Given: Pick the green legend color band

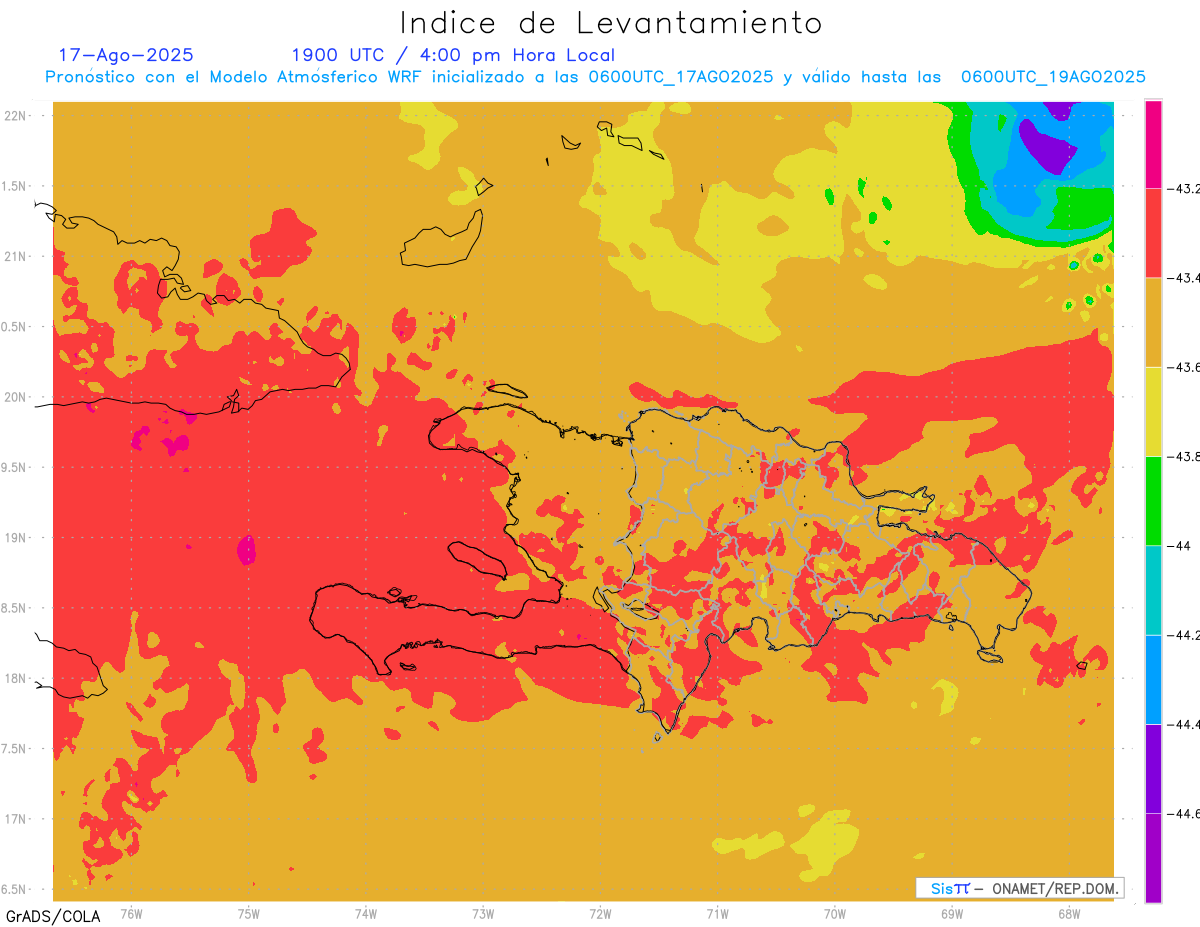Looking at the screenshot, I should [1153, 500].
